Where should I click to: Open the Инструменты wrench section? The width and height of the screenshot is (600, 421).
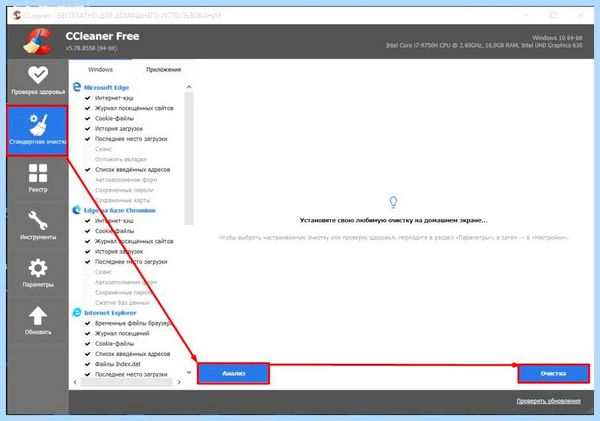click(x=38, y=225)
